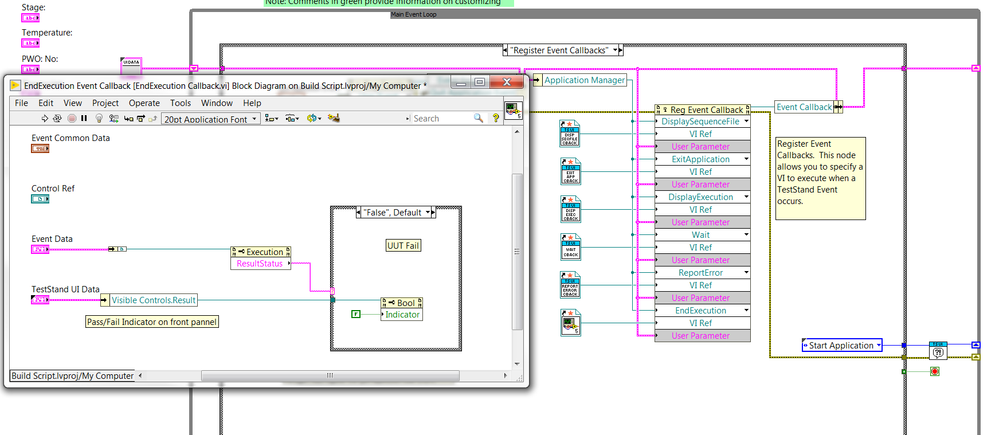Open the ReportError event dropdown
This screenshot has width=999, height=435.
point(745,273)
